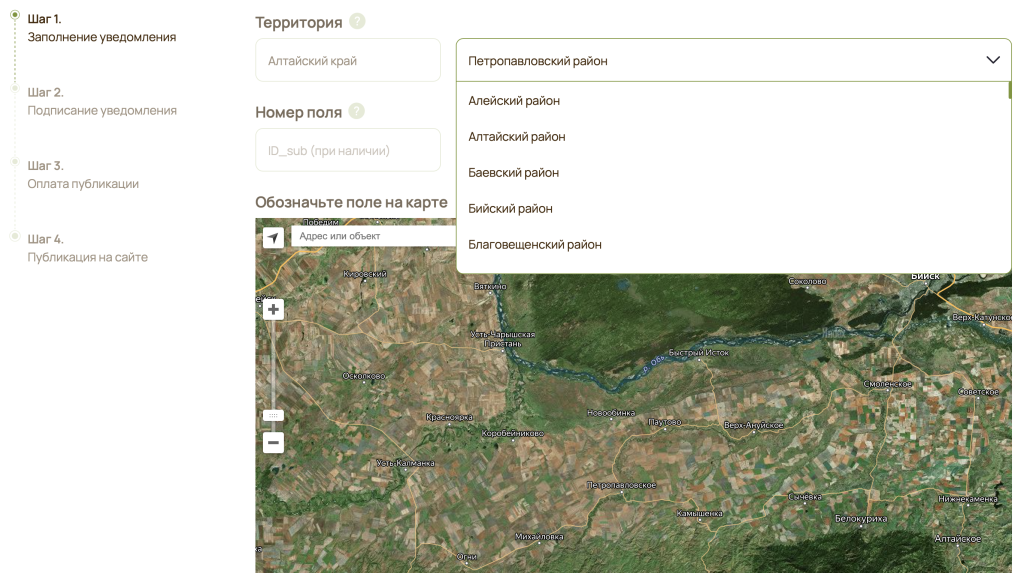Click Петропавловское label on the map
The height and width of the screenshot is (573, 1024).
click(621, 485)
